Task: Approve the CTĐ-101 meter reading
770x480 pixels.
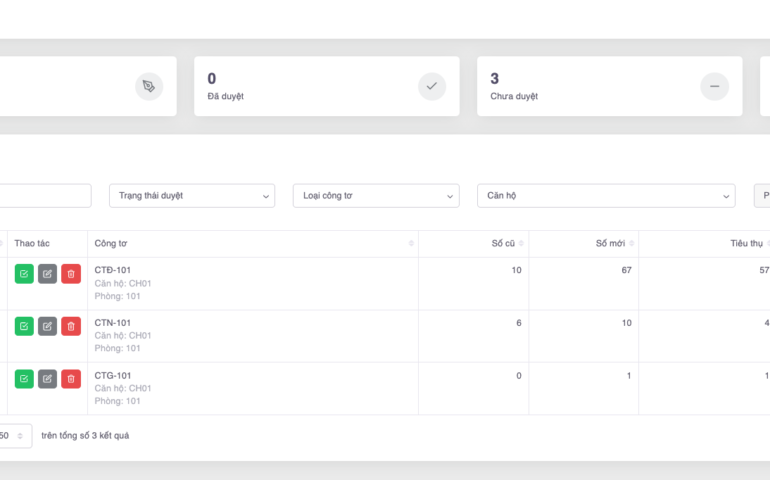Action: [x=24, y=274]
